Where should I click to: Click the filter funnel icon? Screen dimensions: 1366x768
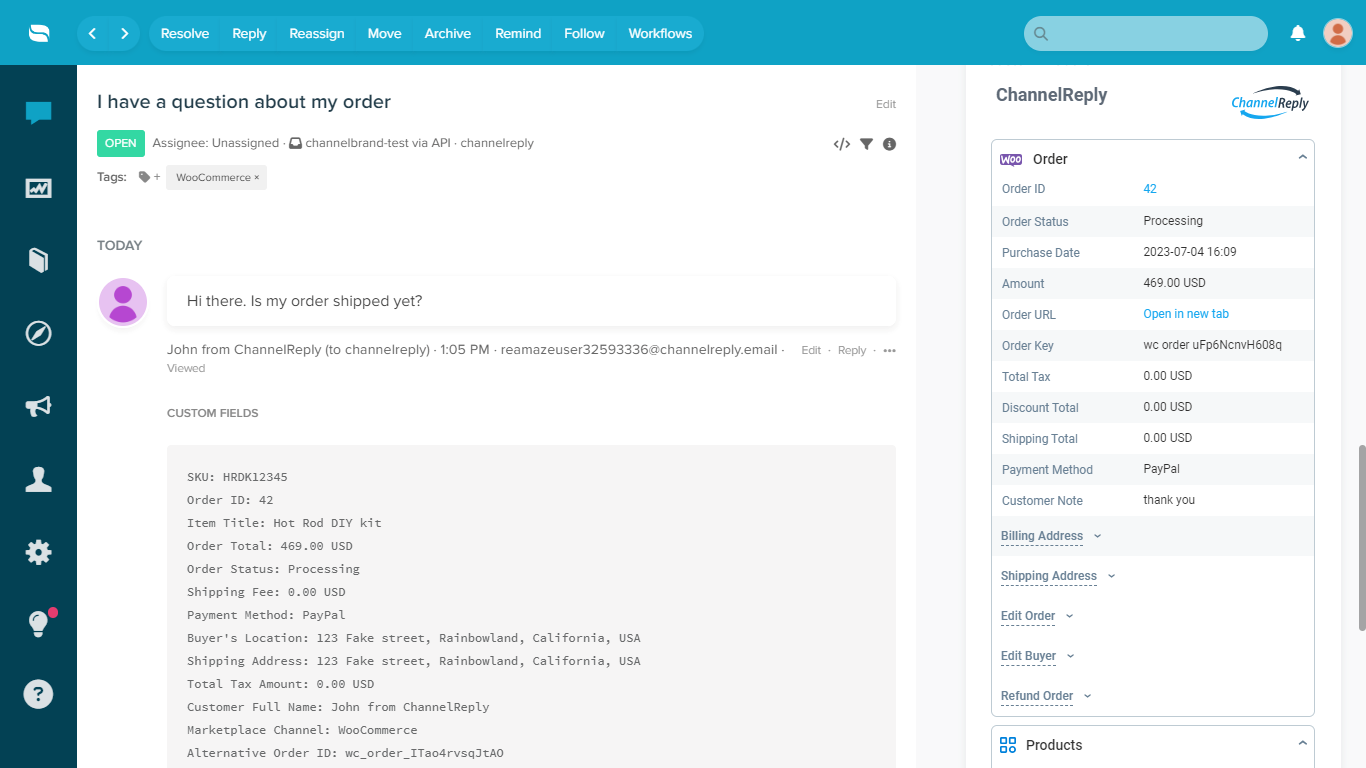[x=866, y=144]
